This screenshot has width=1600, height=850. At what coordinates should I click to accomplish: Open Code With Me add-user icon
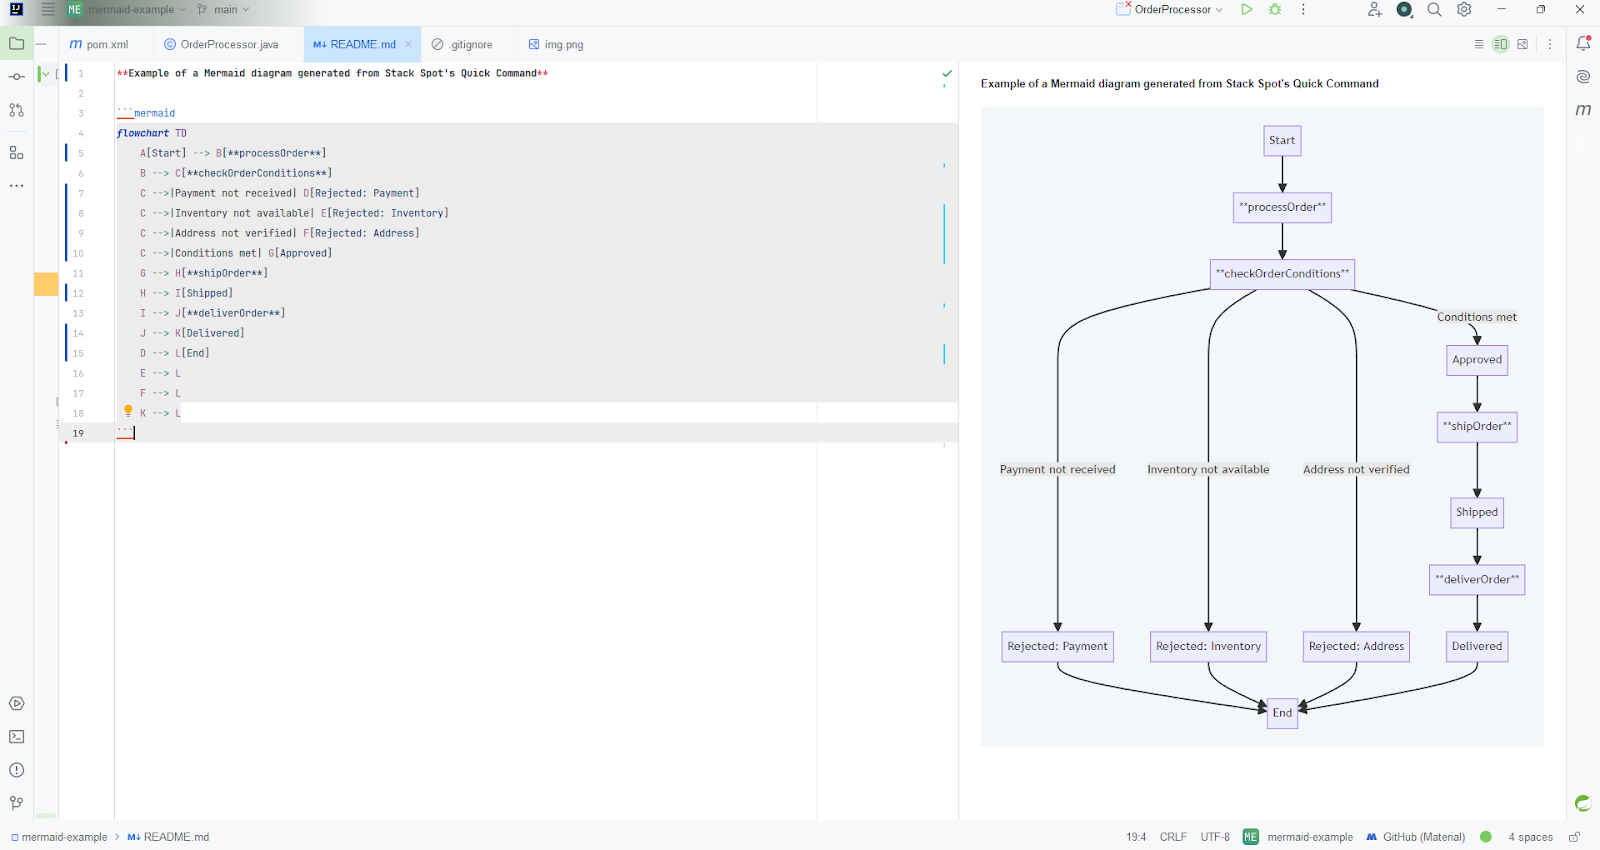coord(1375,9)
